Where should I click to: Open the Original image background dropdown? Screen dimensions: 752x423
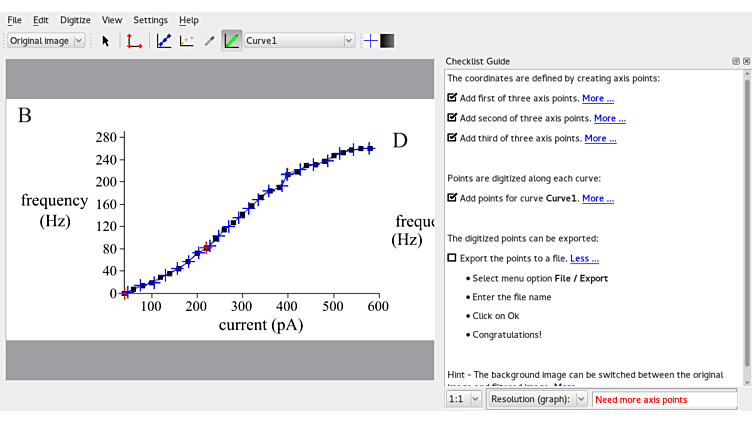point(46,41)
